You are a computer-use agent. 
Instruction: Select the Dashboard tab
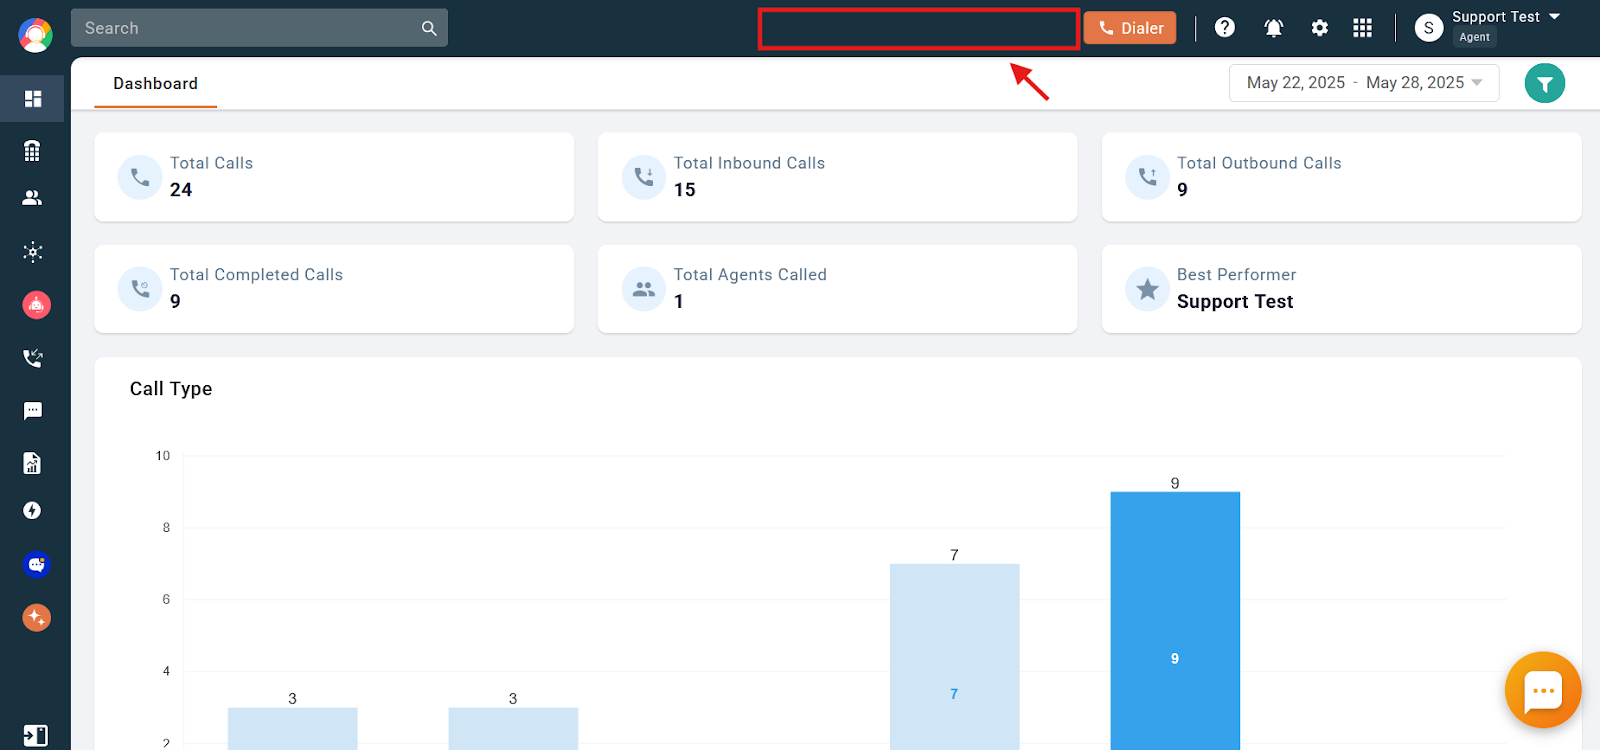pyautogui.click(x=155, y=83)
